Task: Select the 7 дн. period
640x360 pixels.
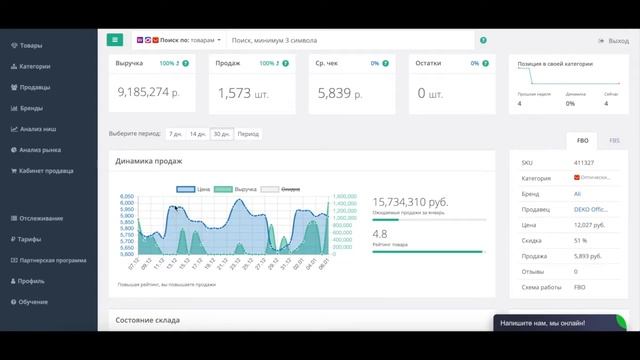Action: 176,134
